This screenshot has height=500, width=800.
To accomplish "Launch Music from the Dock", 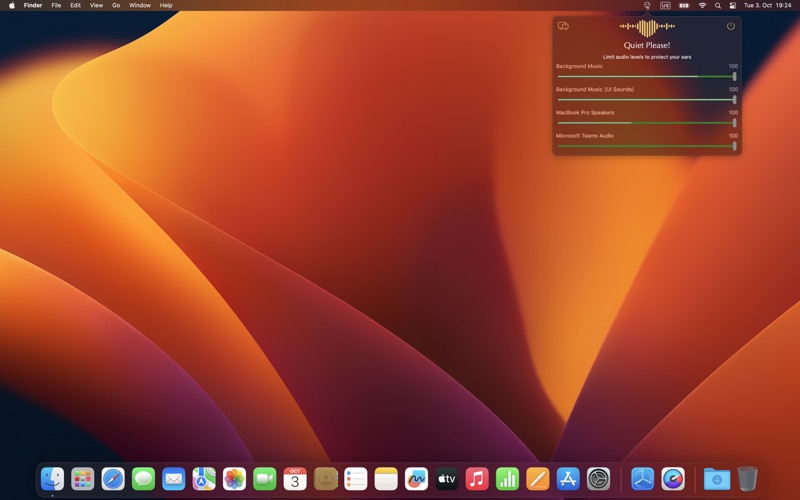I will point(477,479).
